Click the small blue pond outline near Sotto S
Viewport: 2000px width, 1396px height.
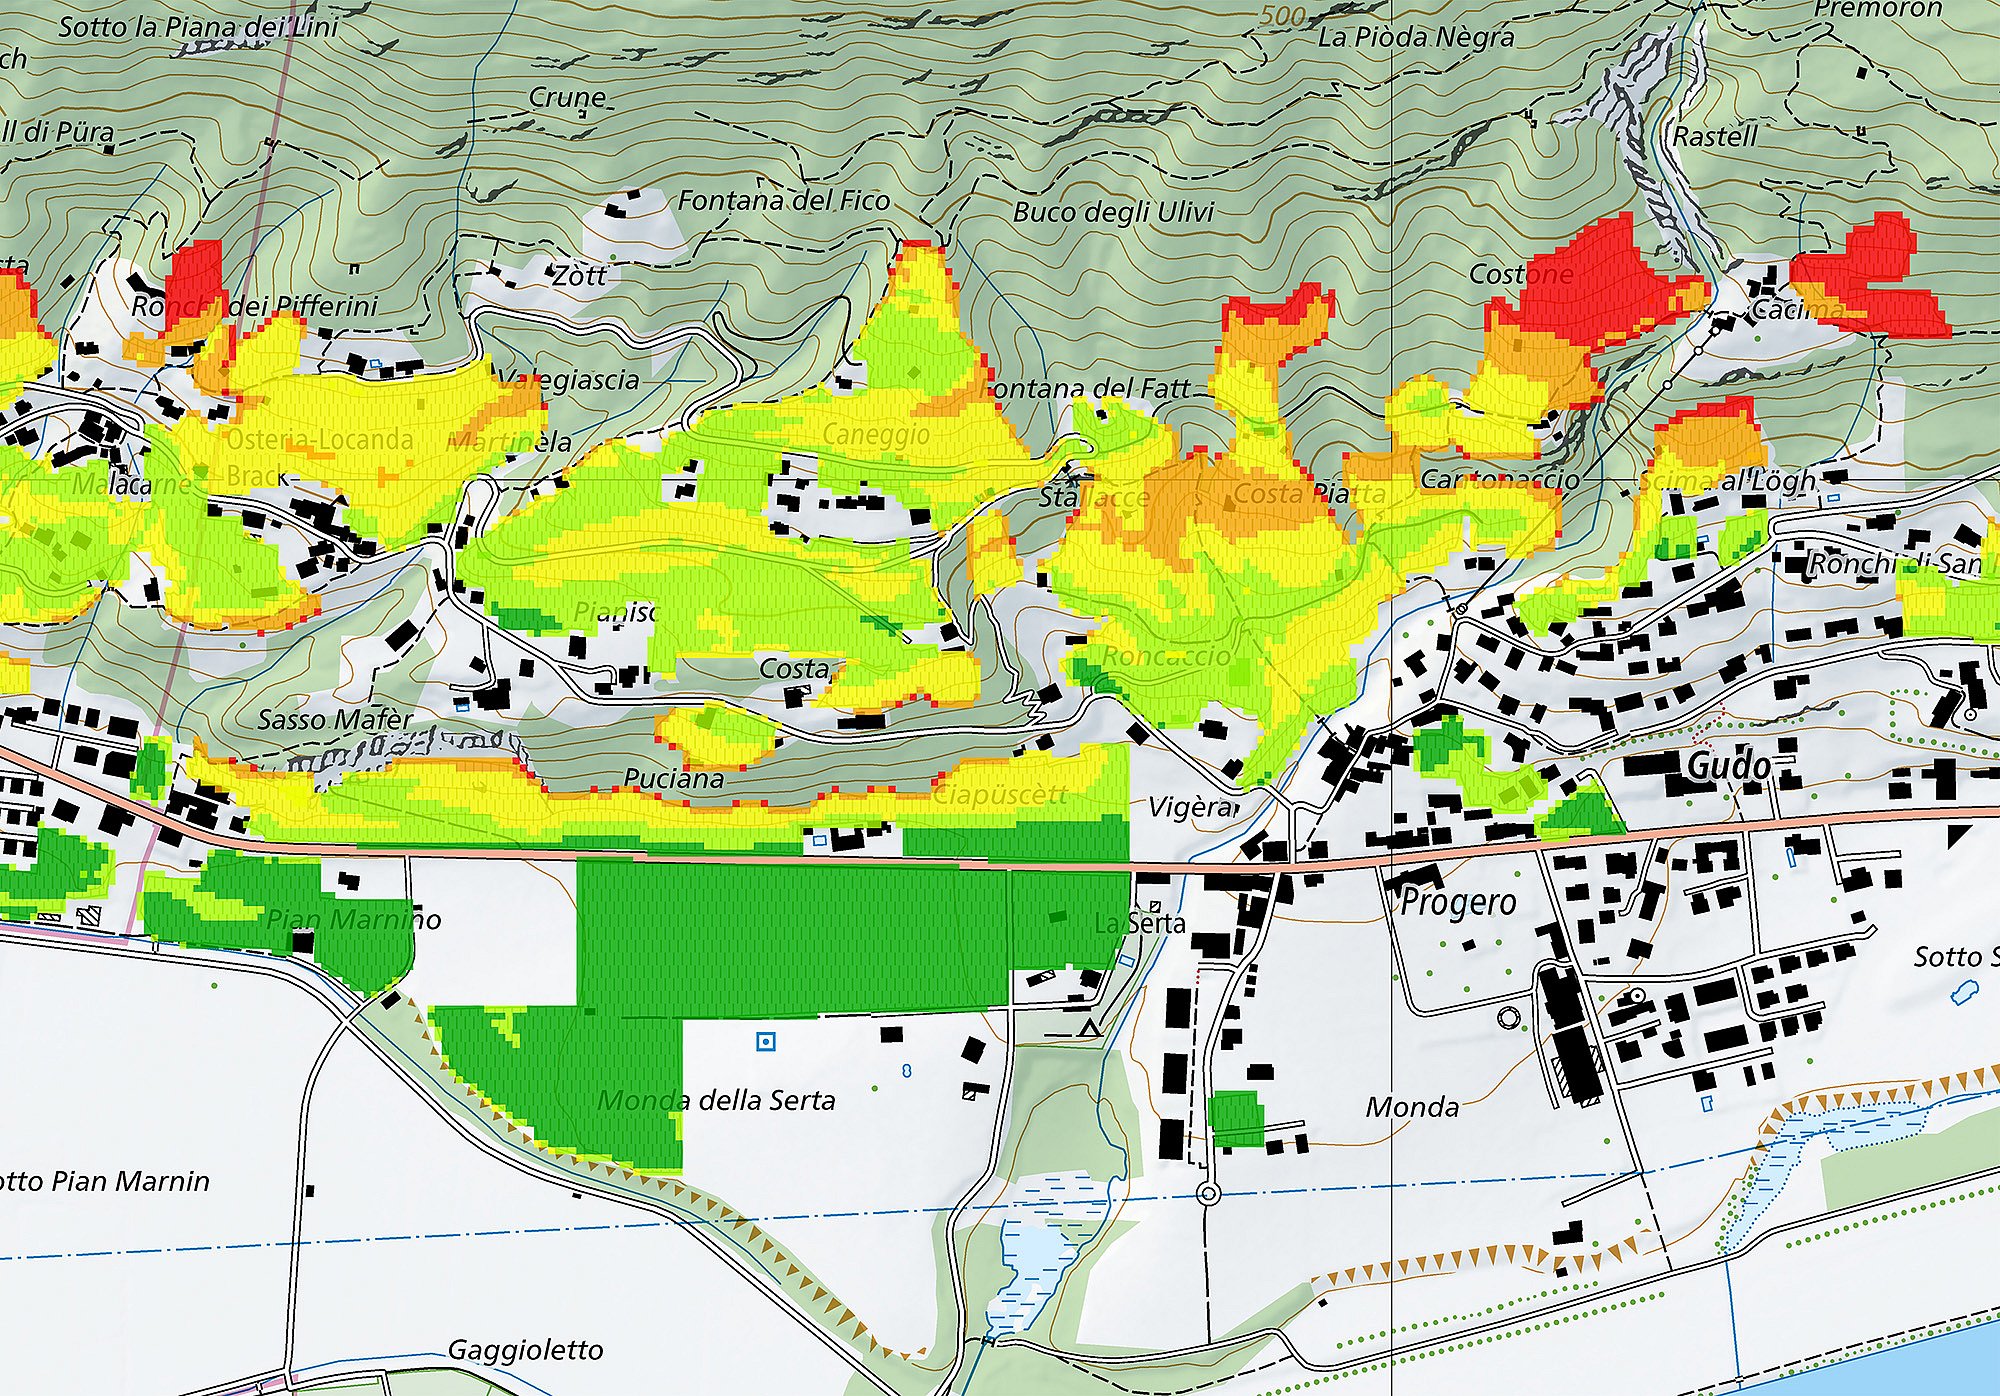tap(1965, 991)
